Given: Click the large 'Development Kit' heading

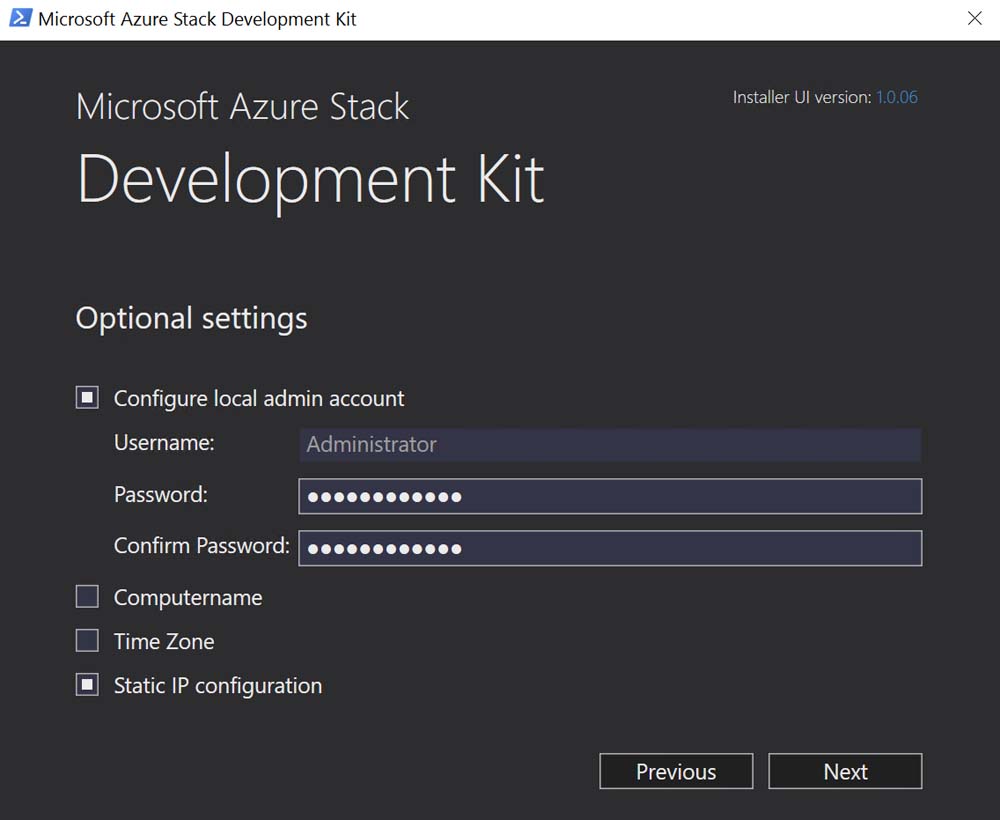Looking at the screenshot, I should [310, 180].
